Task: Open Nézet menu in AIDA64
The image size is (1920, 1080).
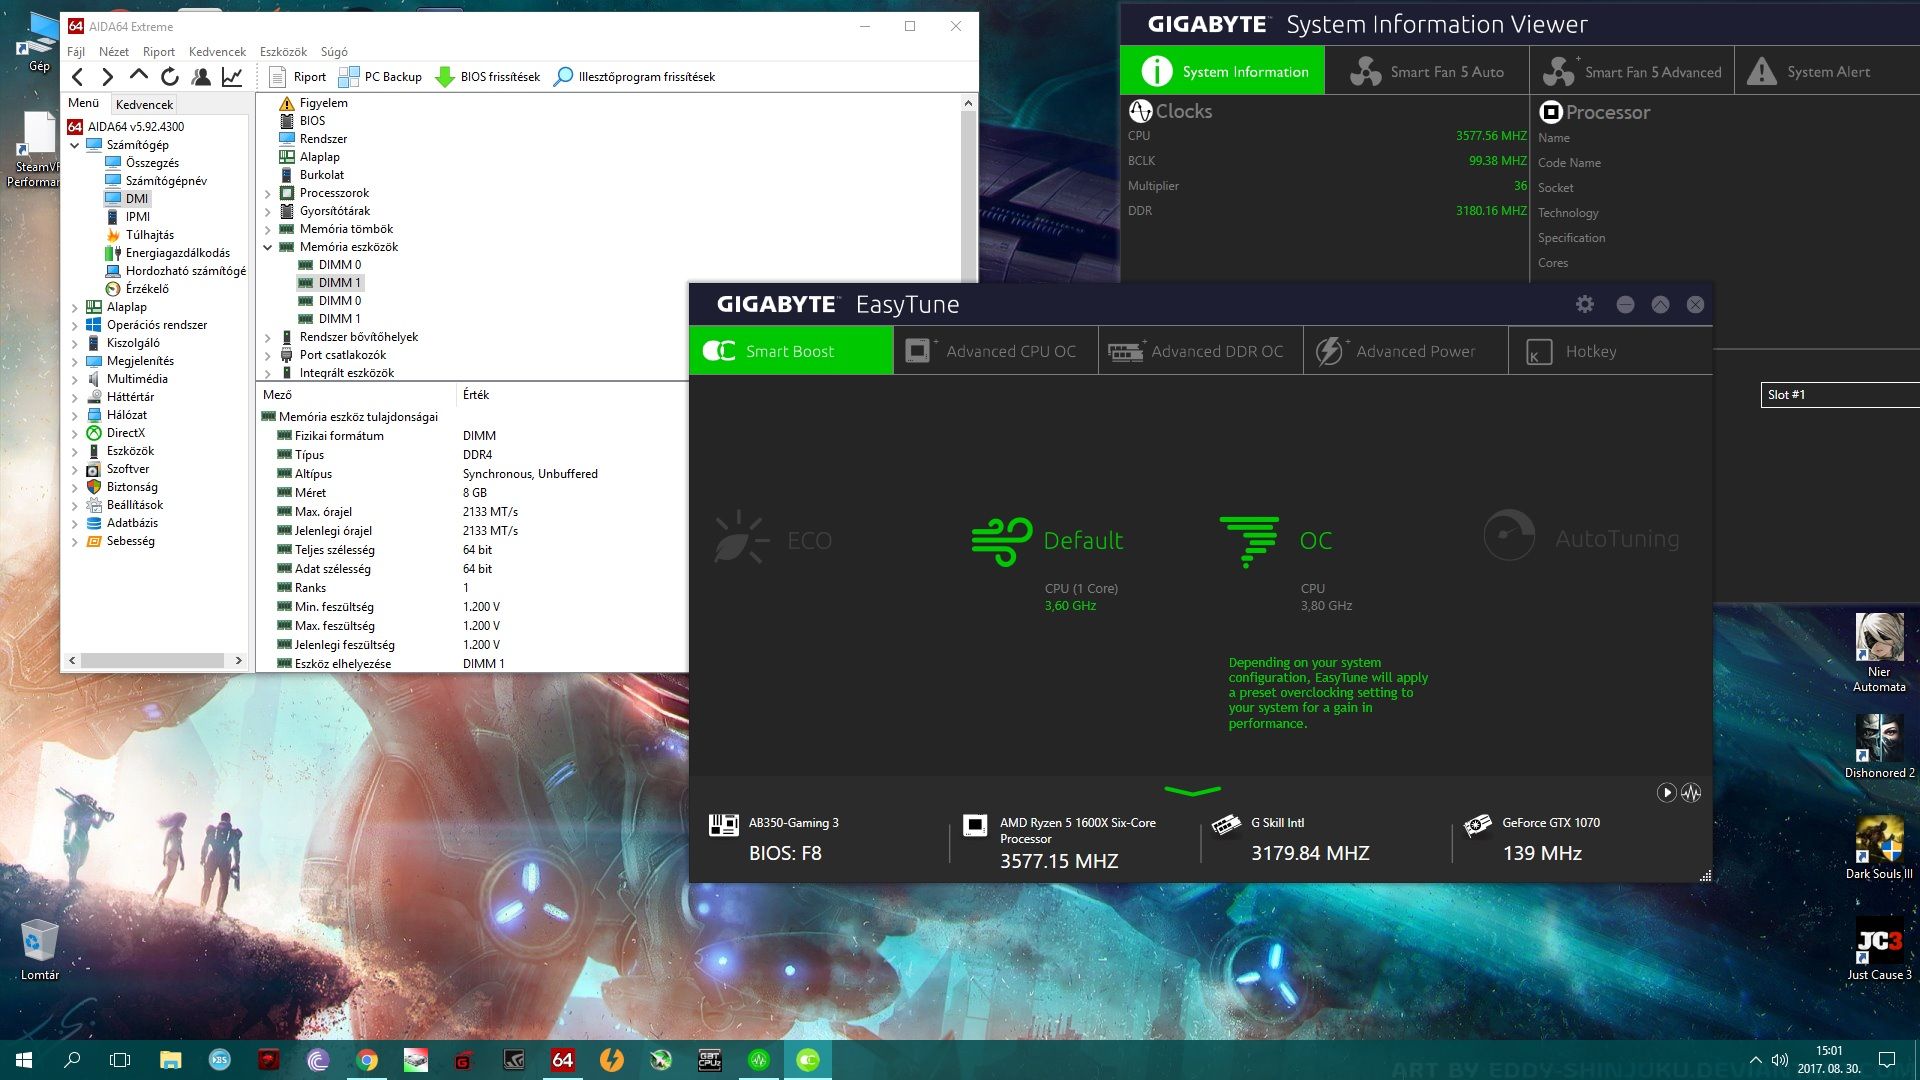Action: click(113, 51)
